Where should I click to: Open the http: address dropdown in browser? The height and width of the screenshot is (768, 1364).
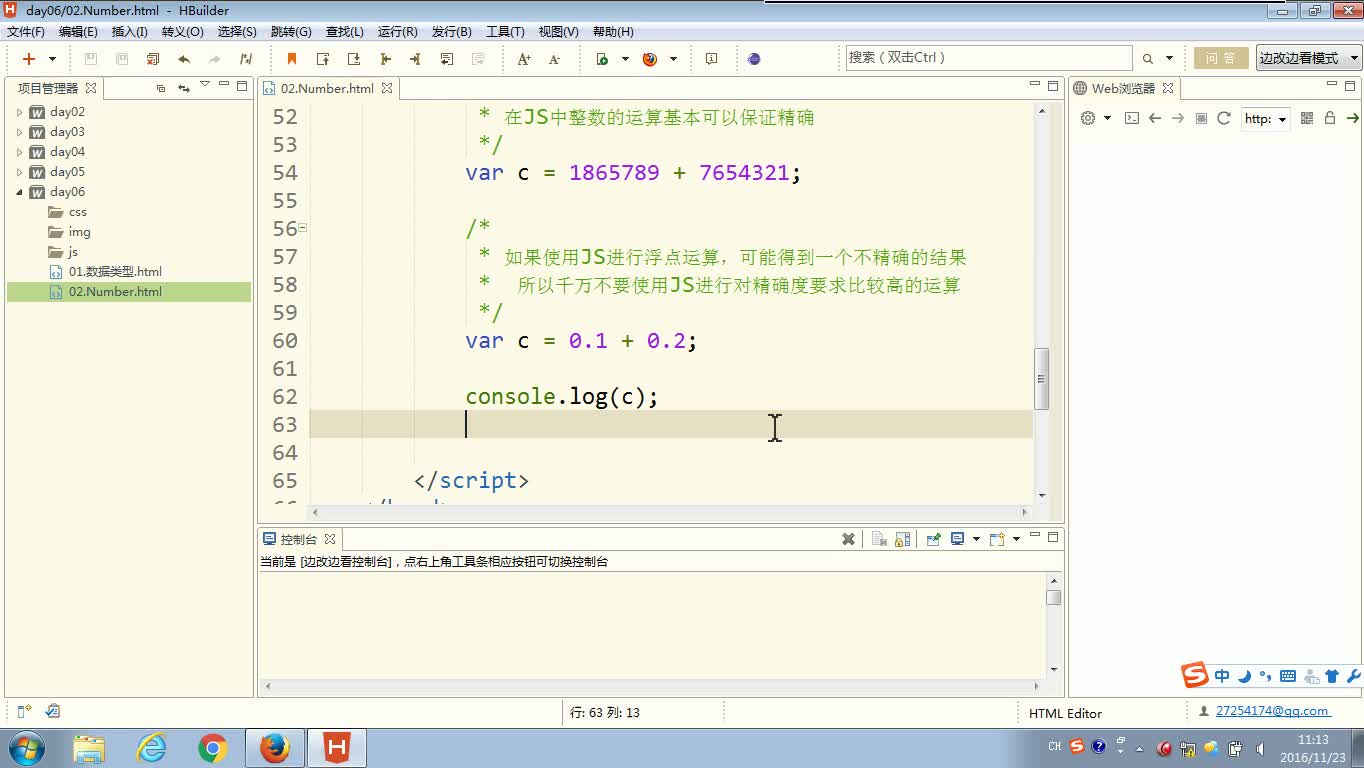click(1265, 119)
